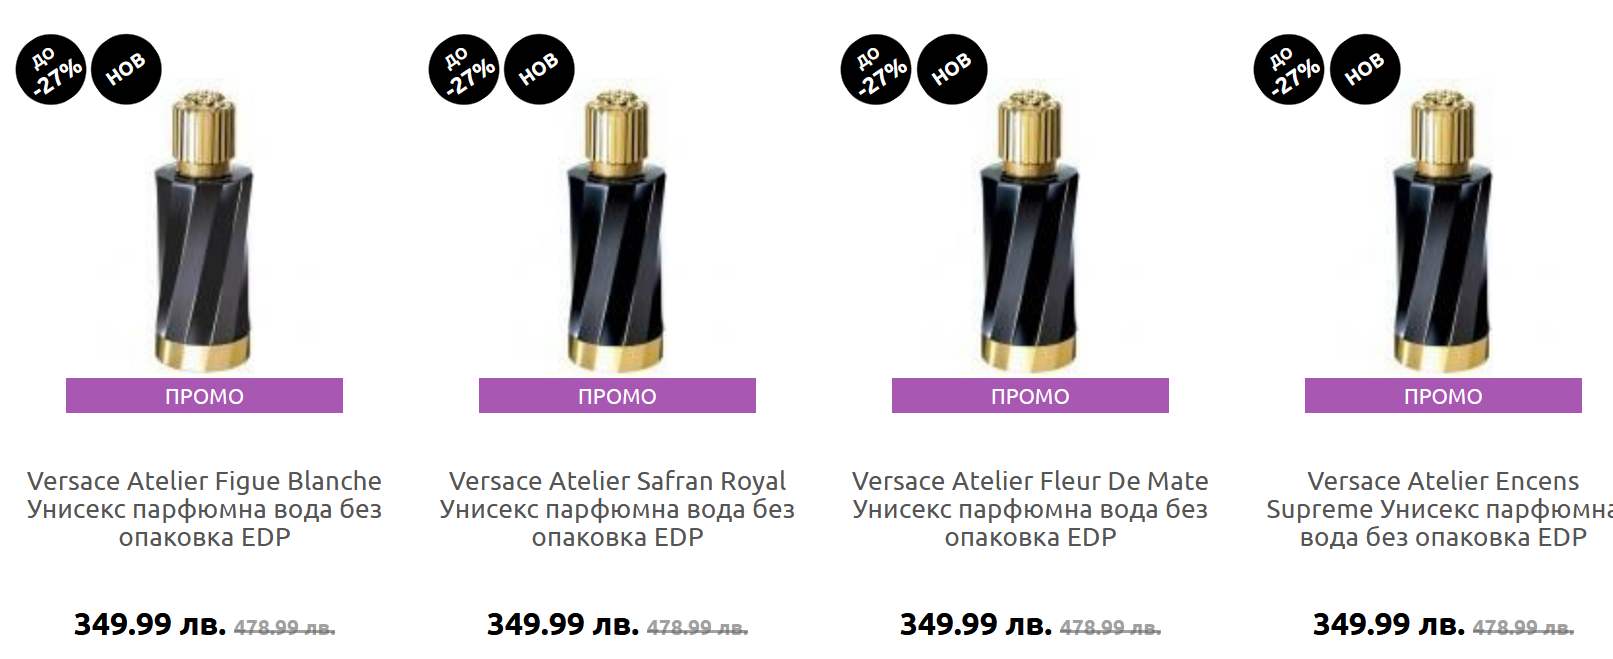Open the Figue Blanche perfume bottle image
Screen dimensions: 1613x659
click(204, 231)
